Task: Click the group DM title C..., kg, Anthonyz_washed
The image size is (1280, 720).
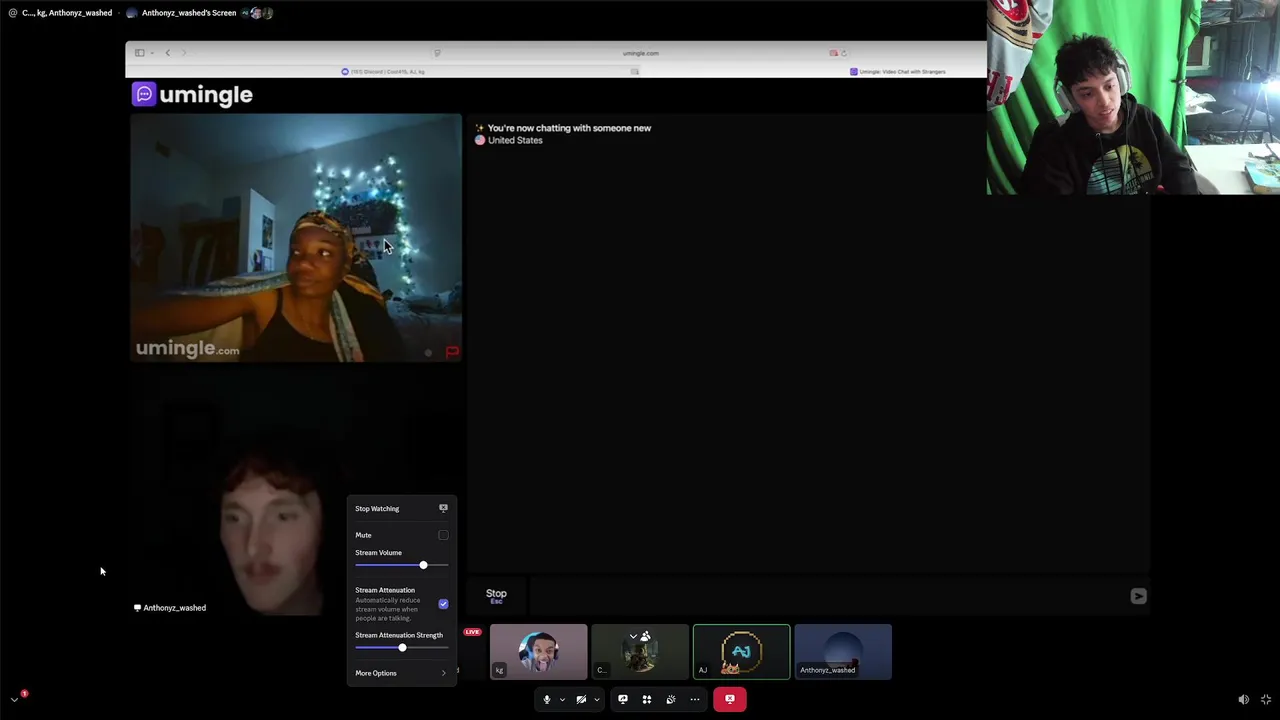Action: 67,13
